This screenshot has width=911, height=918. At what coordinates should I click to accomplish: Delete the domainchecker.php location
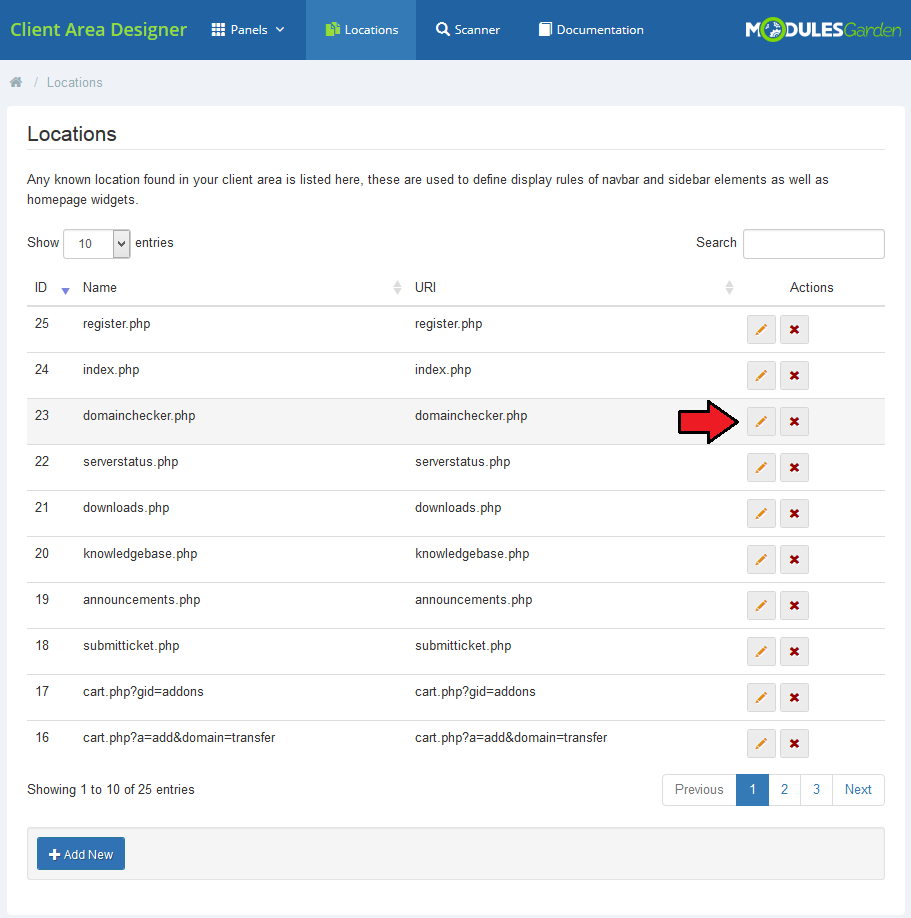794,422
